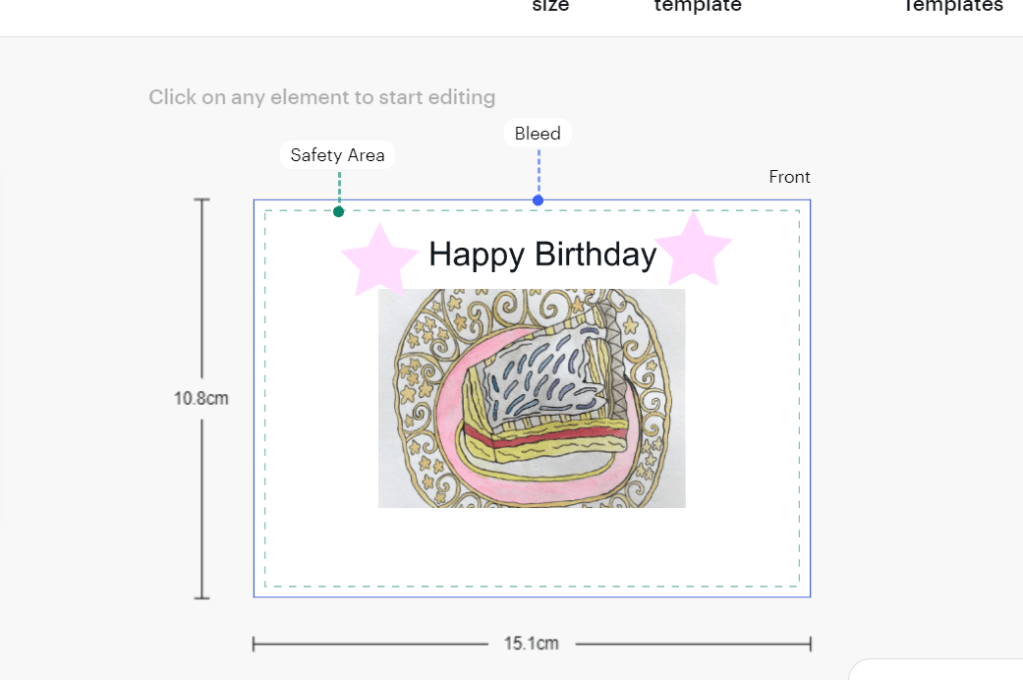Click the Safety Area label
The height and width of the screenshot is (680, 1023).
pos(337,155)
